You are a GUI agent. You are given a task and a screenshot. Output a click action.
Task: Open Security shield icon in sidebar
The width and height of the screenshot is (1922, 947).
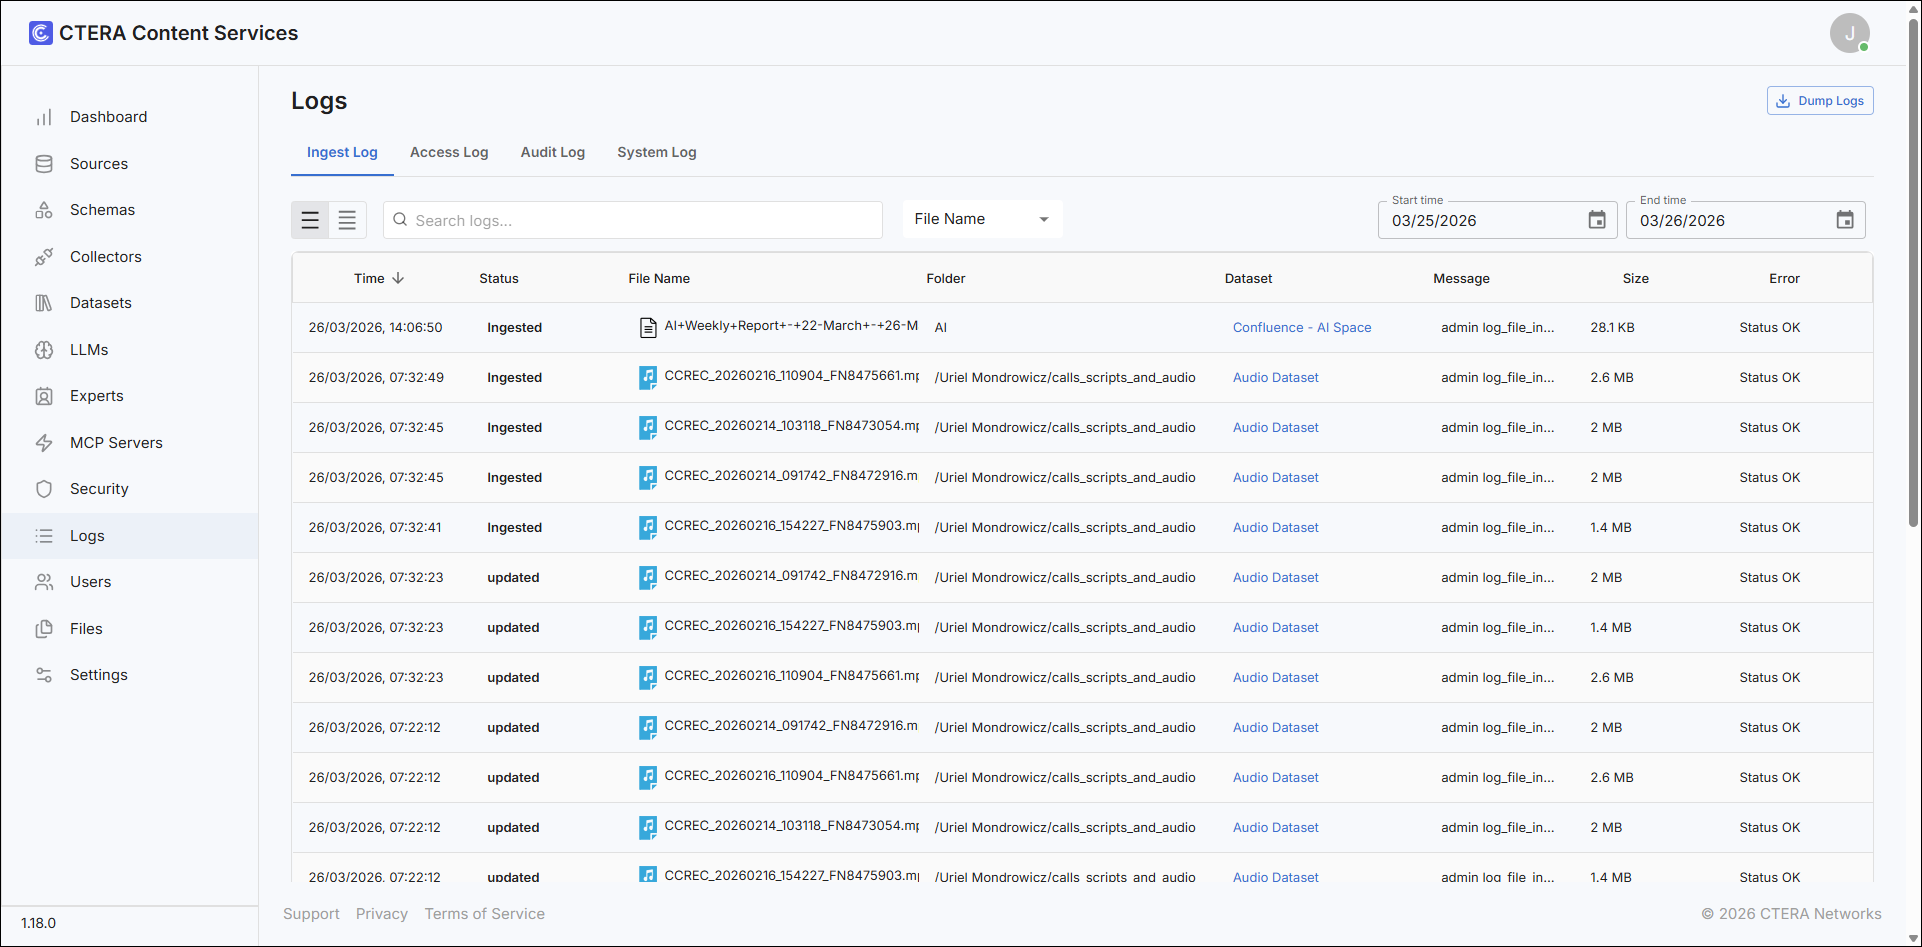click(44, 489)
